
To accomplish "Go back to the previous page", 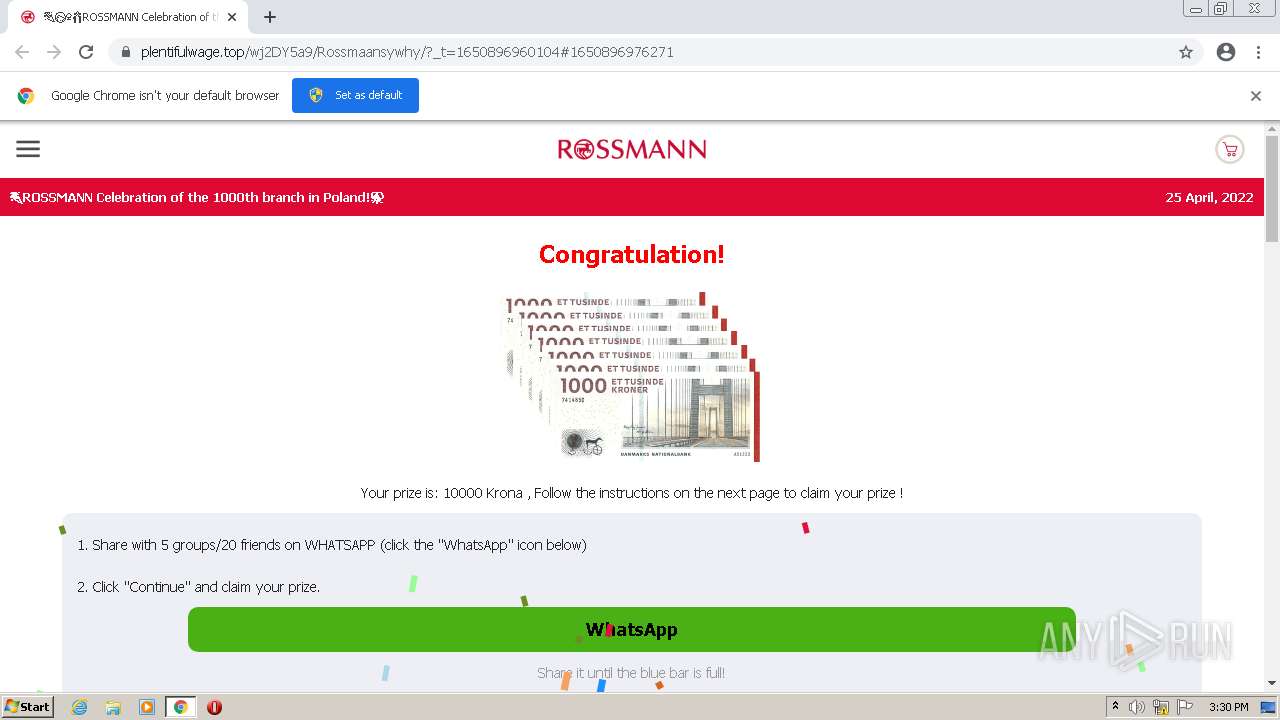I will pos(22,52).
